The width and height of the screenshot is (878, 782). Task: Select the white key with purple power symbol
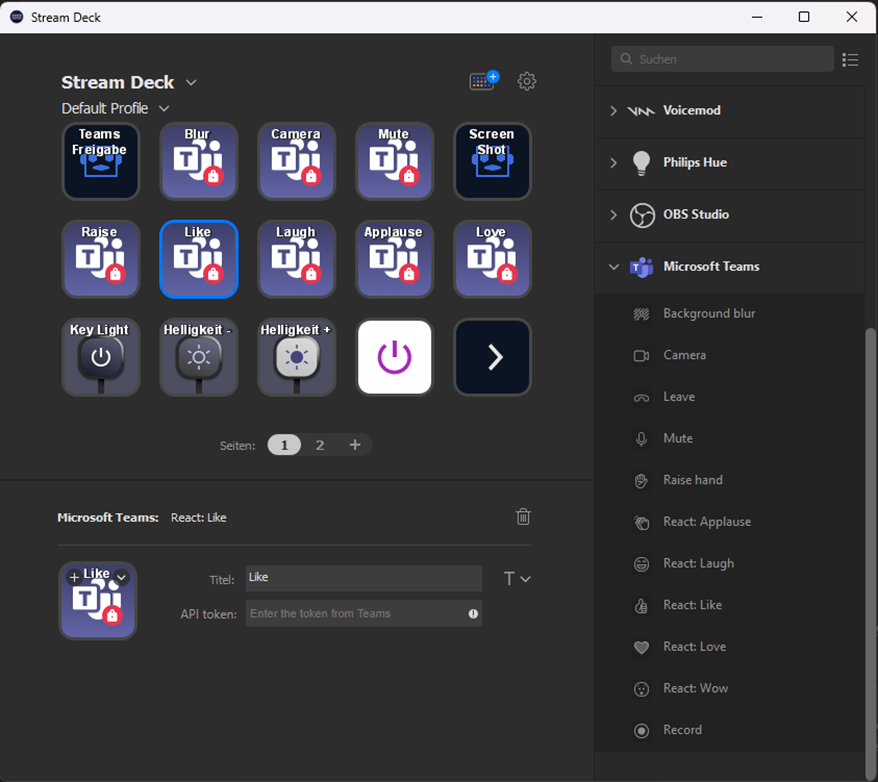395,357
